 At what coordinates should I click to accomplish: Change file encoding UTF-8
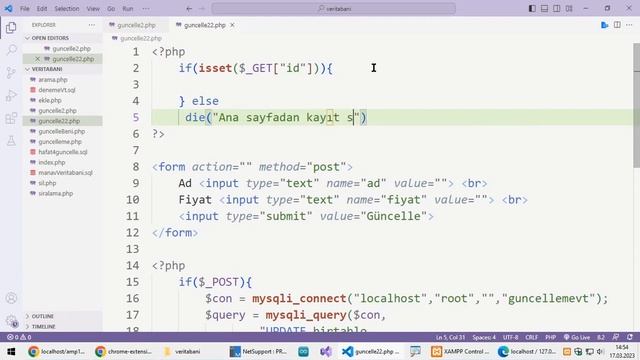[510, 337]
